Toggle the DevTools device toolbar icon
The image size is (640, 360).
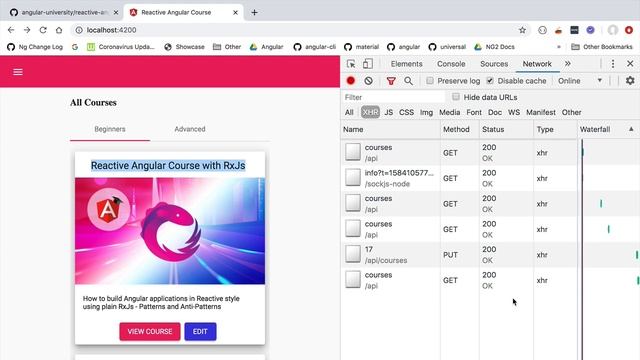tap(368, 64)
